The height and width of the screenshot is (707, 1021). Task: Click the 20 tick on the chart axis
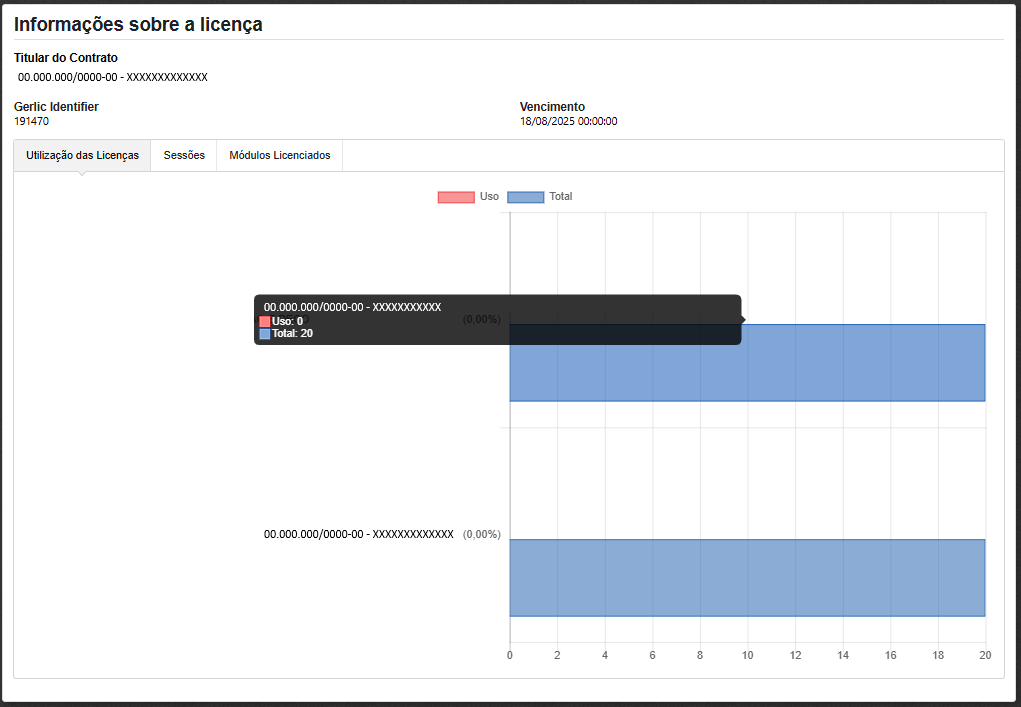(x=984, y=655)
